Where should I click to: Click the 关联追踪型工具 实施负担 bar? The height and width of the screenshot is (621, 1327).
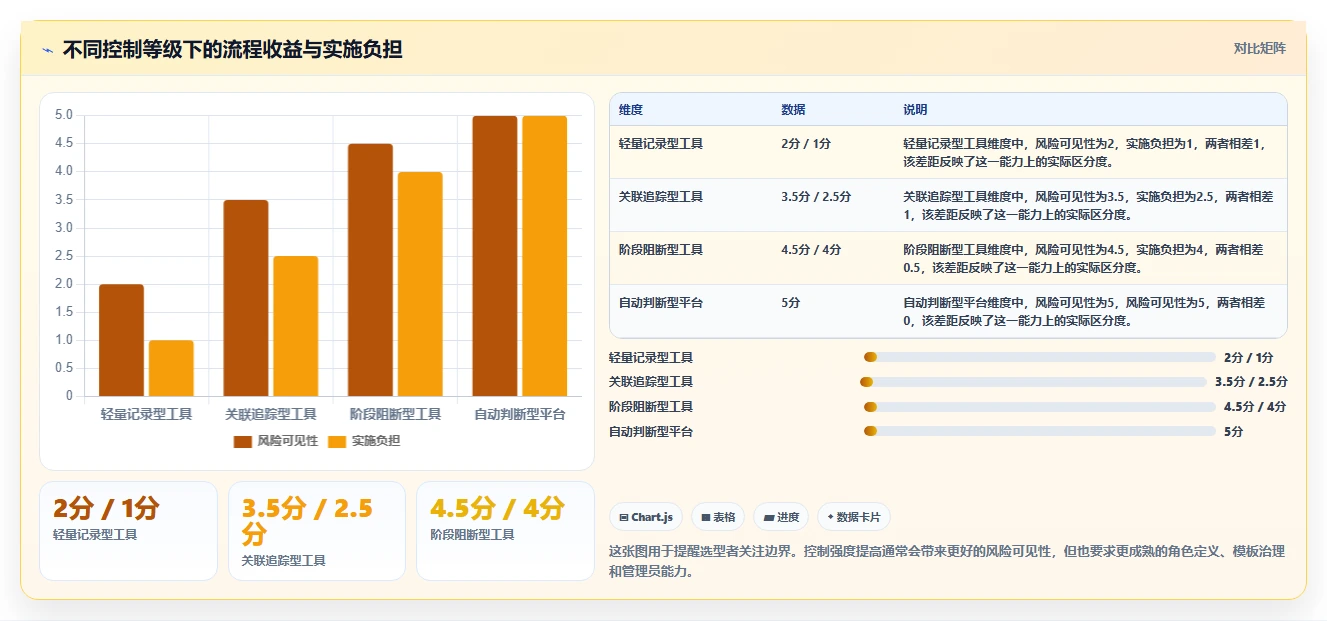(x=296, y=326)
